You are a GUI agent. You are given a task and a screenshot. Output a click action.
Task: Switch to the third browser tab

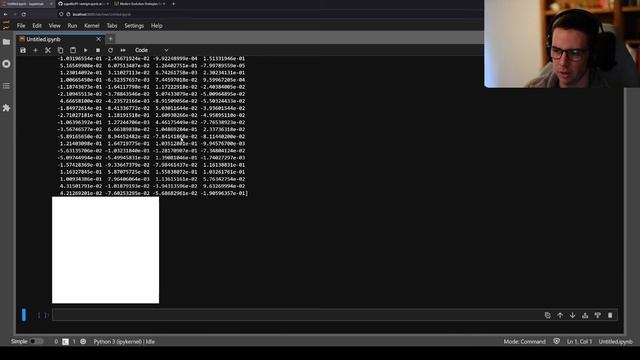pos(140,4)
